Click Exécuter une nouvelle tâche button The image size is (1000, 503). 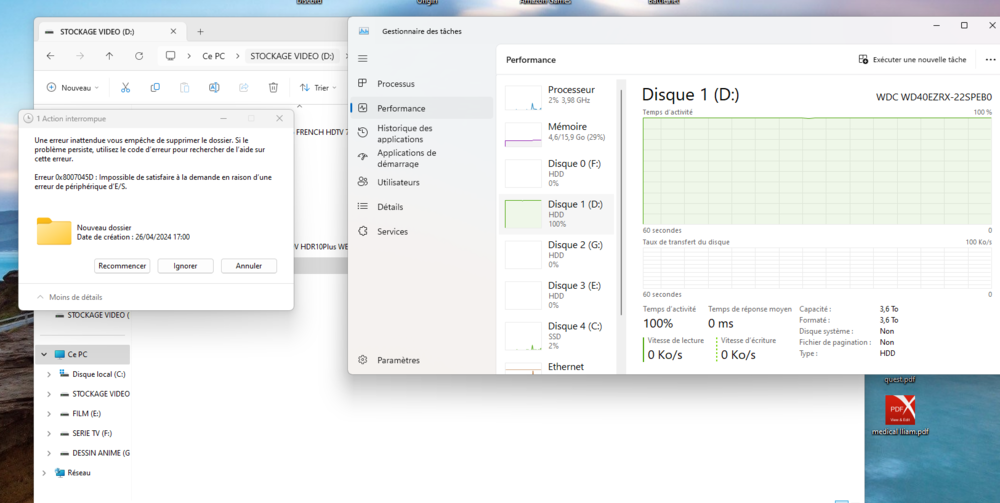coord(912,60)
